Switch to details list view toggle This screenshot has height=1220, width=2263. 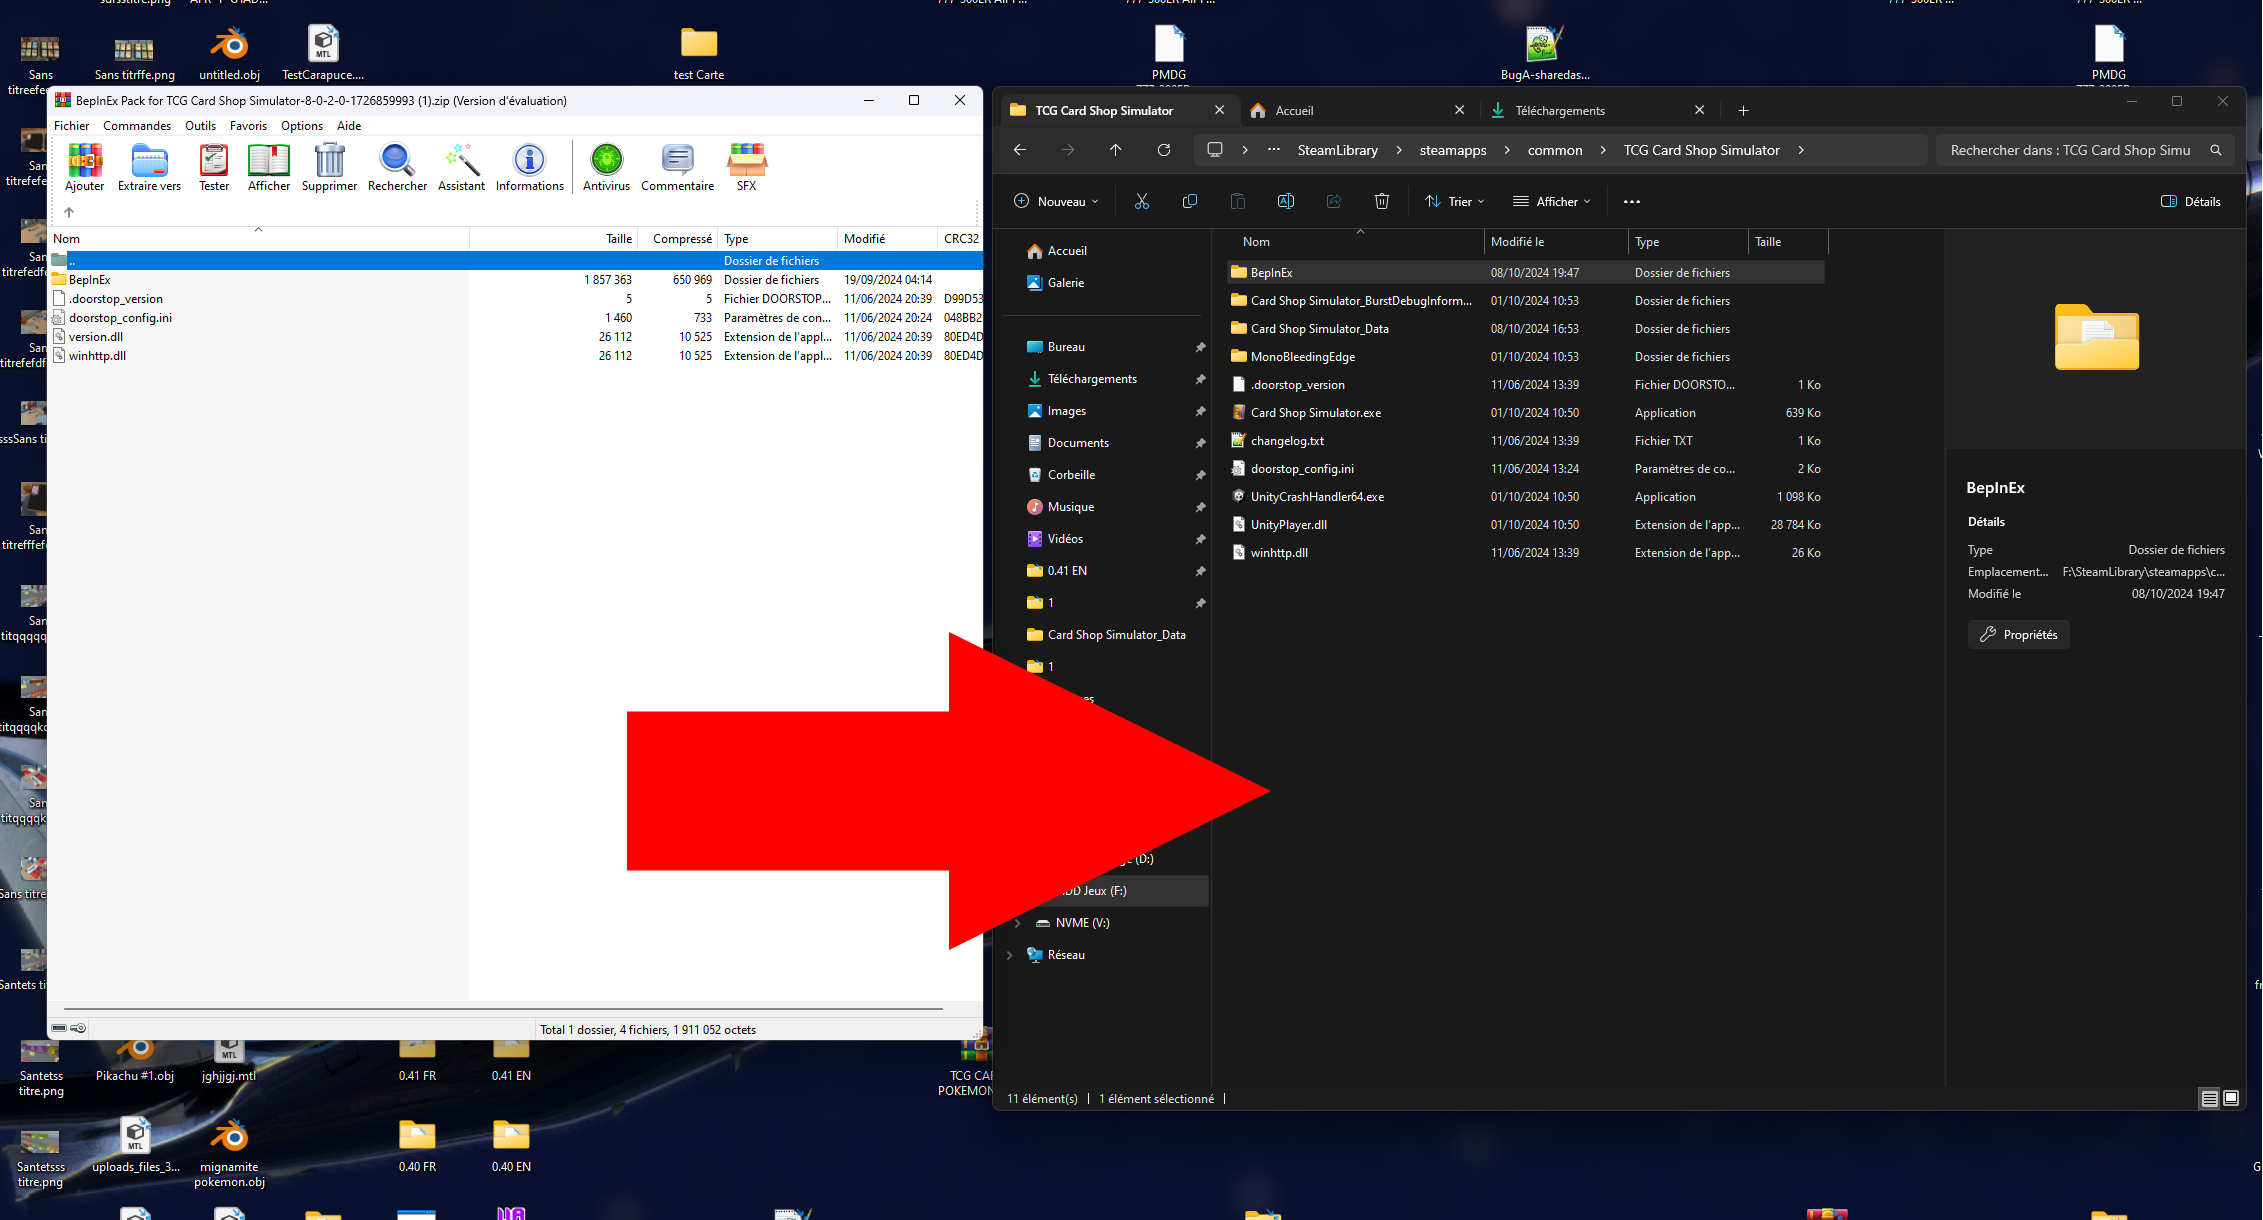[2209, 1098]
